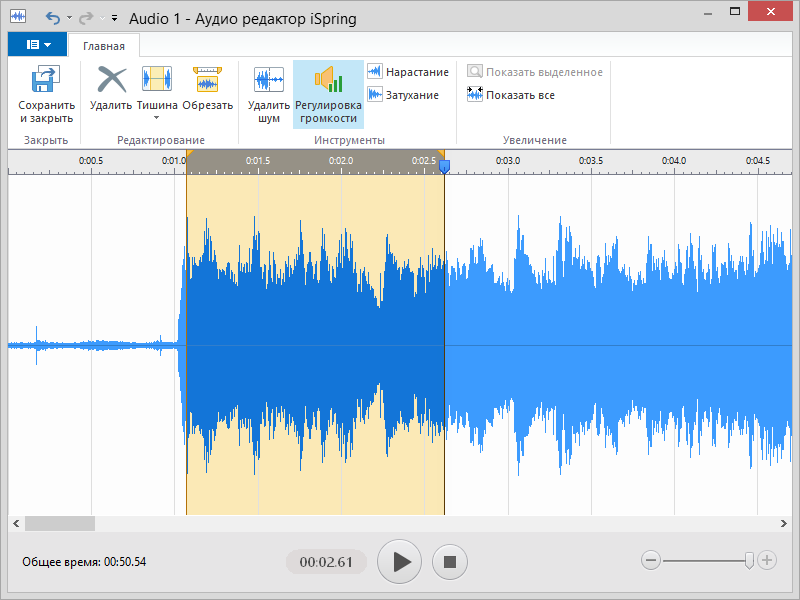Click the 0:00.5 mark on the timeline ruler
Viewport: 800px width, 600px height.
(91, 161)
